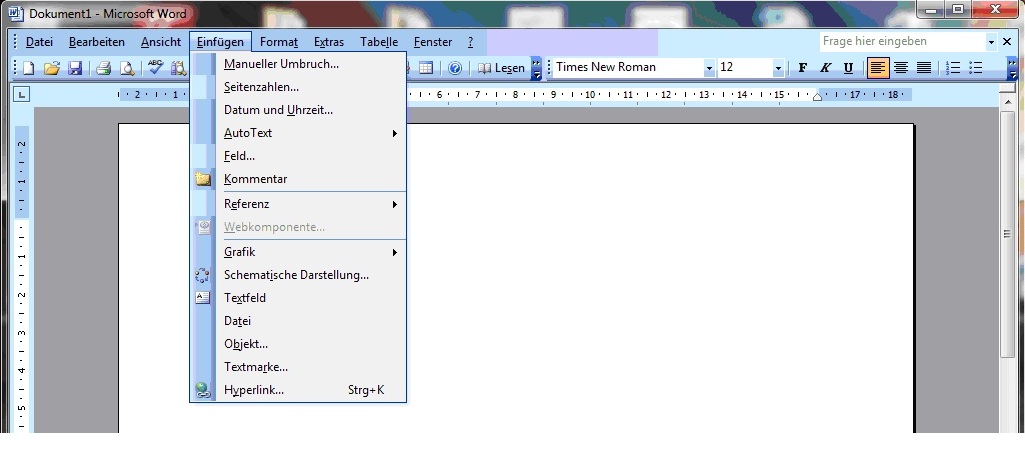Click the split box above the vertical scrollbar
The image size is (1025, 460).
coord(1007,89)
